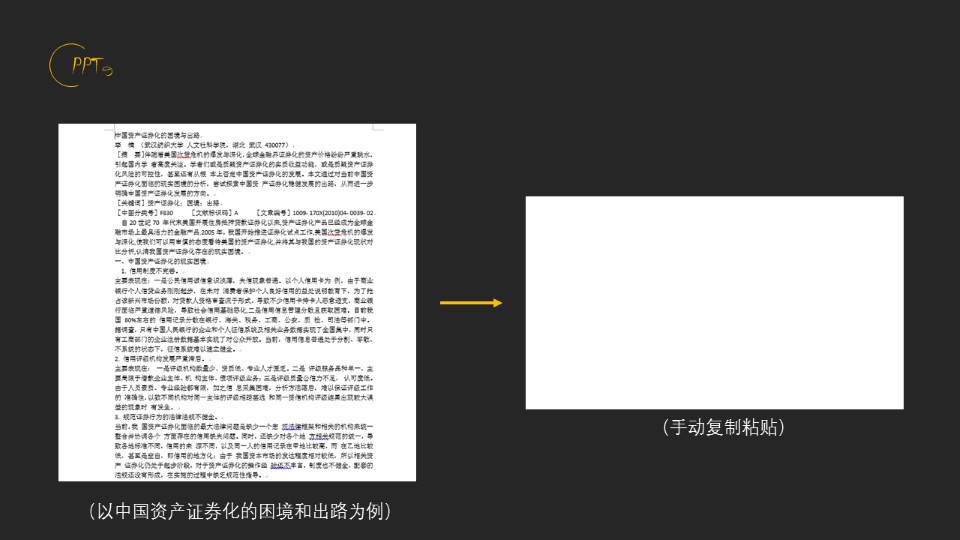The height and width of the screenshot is (540, 960).
Task: Click subheading "2. 信用评级机构发展严重滞后"
Action: tap(162, 357)
